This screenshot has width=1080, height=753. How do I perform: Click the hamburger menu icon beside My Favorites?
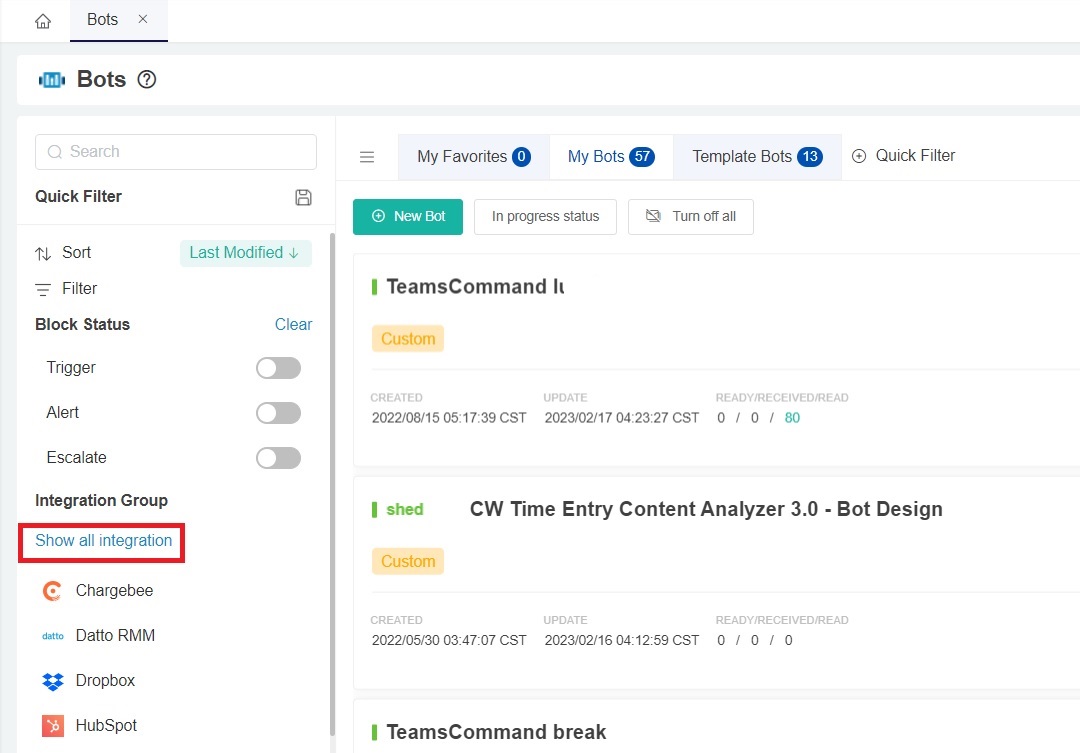(367, 157)
